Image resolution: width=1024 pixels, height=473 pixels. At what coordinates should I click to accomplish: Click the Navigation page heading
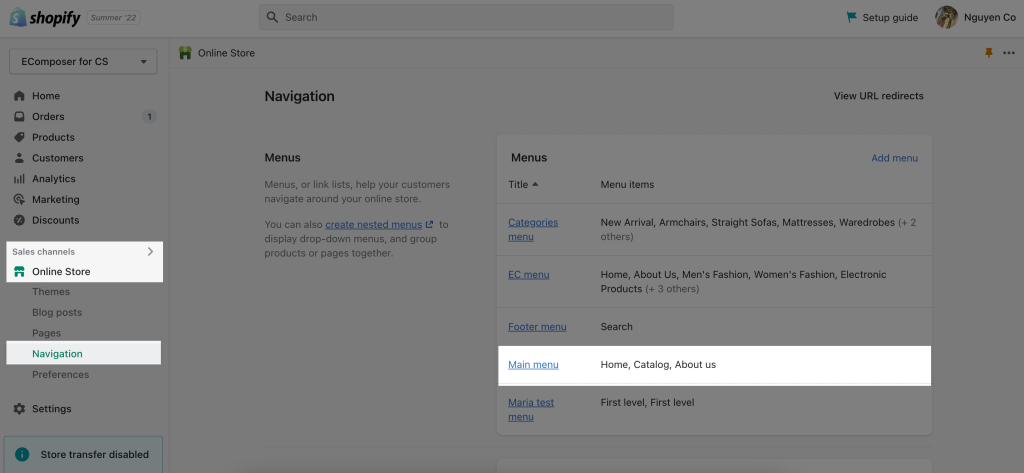tap(299, 97)
